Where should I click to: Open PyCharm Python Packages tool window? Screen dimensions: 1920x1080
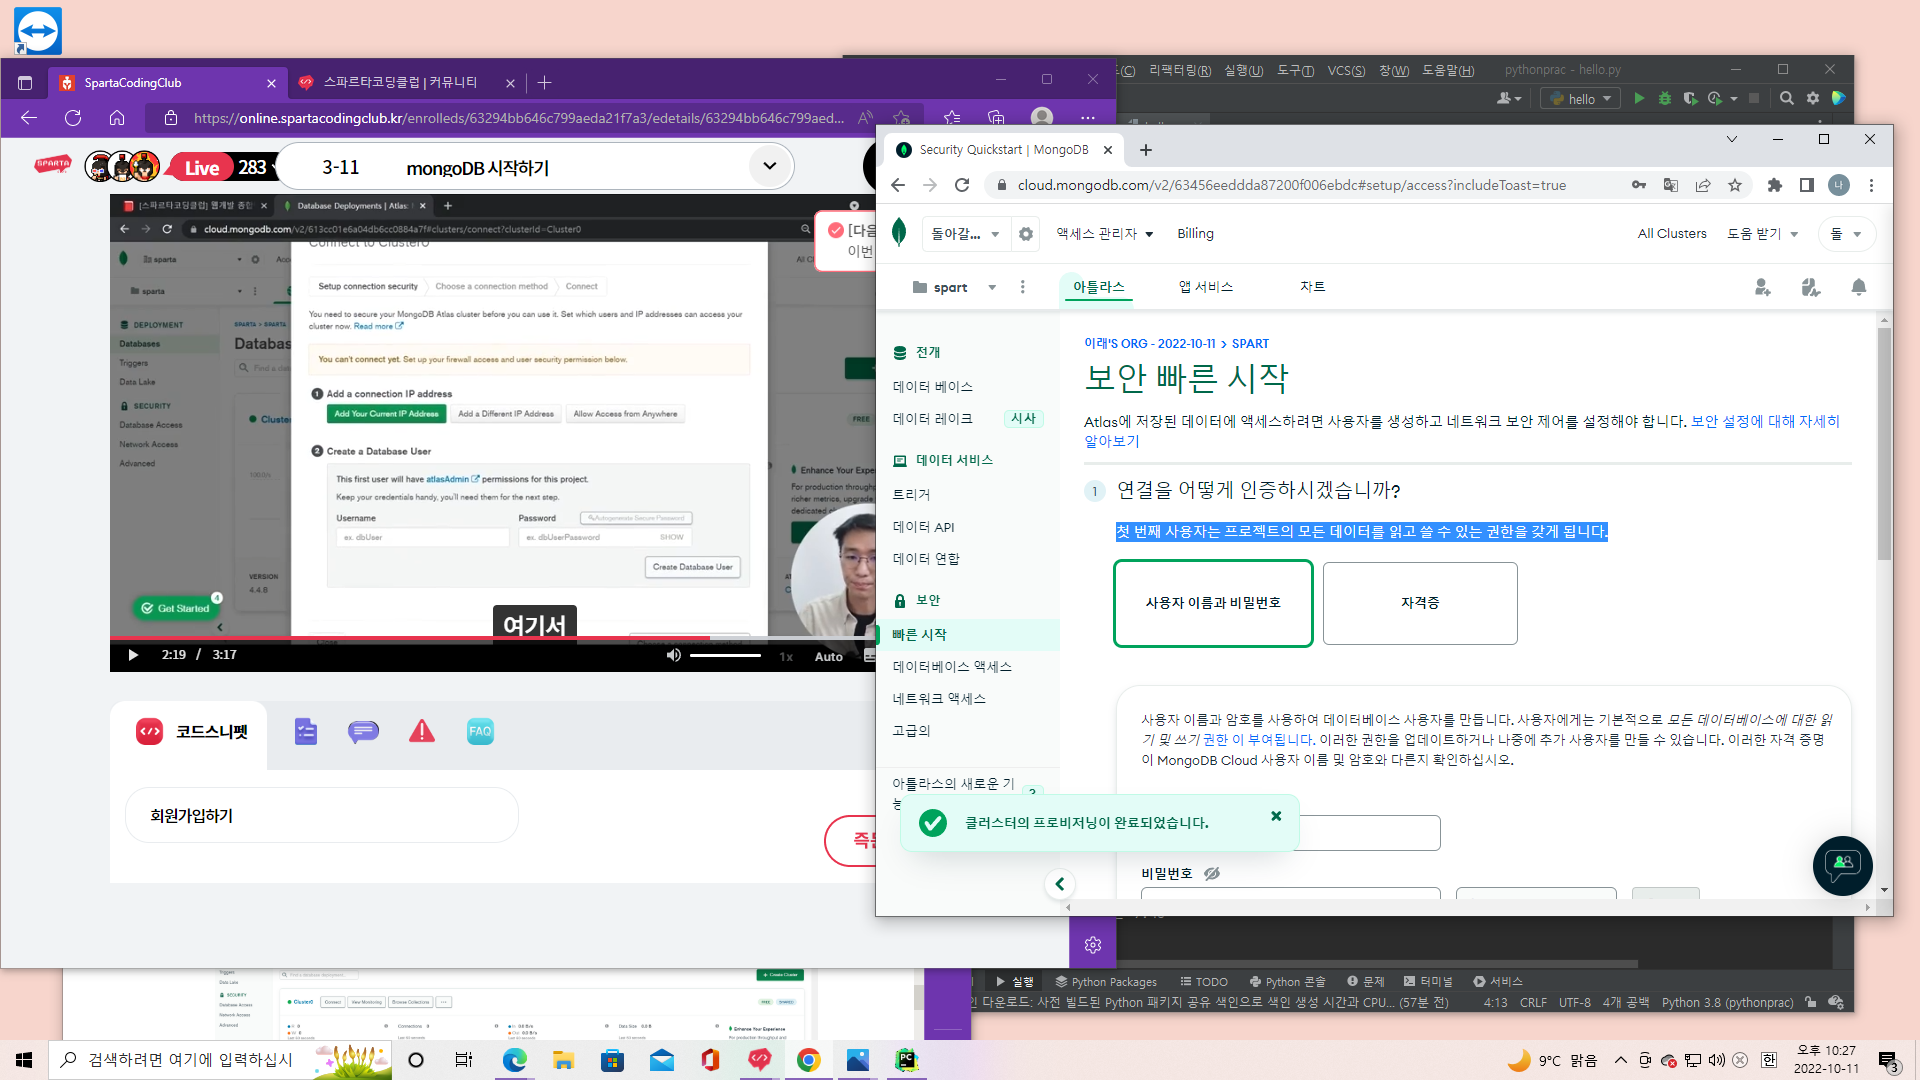pos(1105,982)
